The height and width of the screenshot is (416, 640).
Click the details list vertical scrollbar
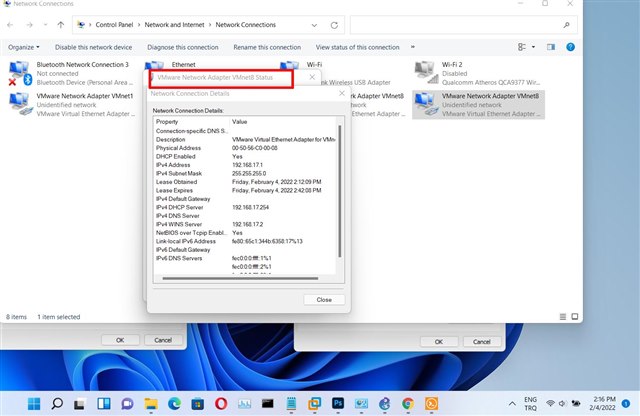pyautogui.click(x=340, y=191)
